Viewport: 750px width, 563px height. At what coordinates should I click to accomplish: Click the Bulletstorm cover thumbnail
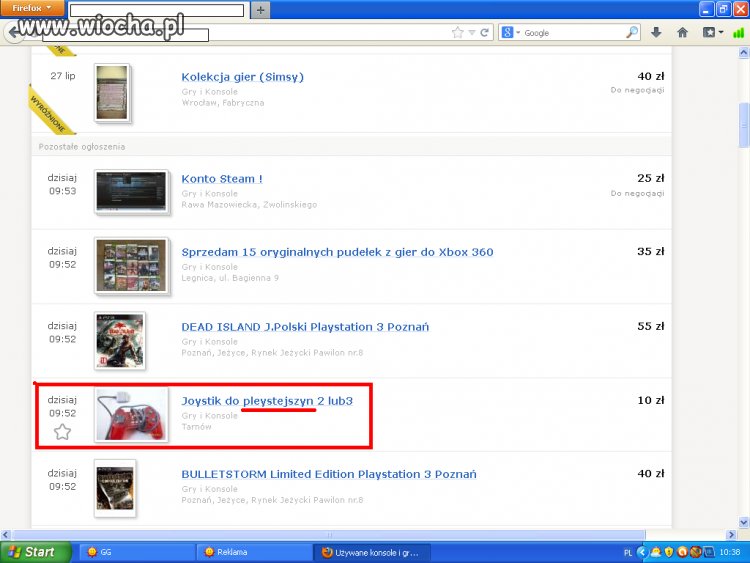(115, 488)
